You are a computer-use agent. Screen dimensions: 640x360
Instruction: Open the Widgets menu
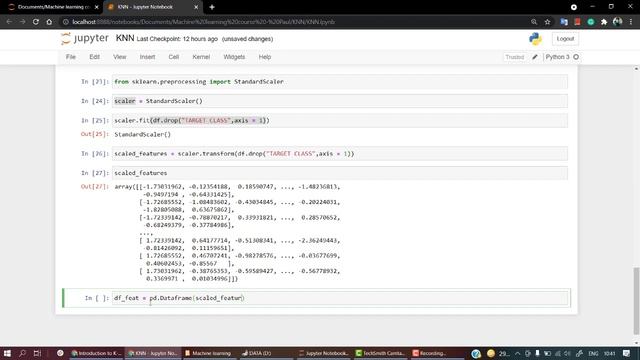234,57
